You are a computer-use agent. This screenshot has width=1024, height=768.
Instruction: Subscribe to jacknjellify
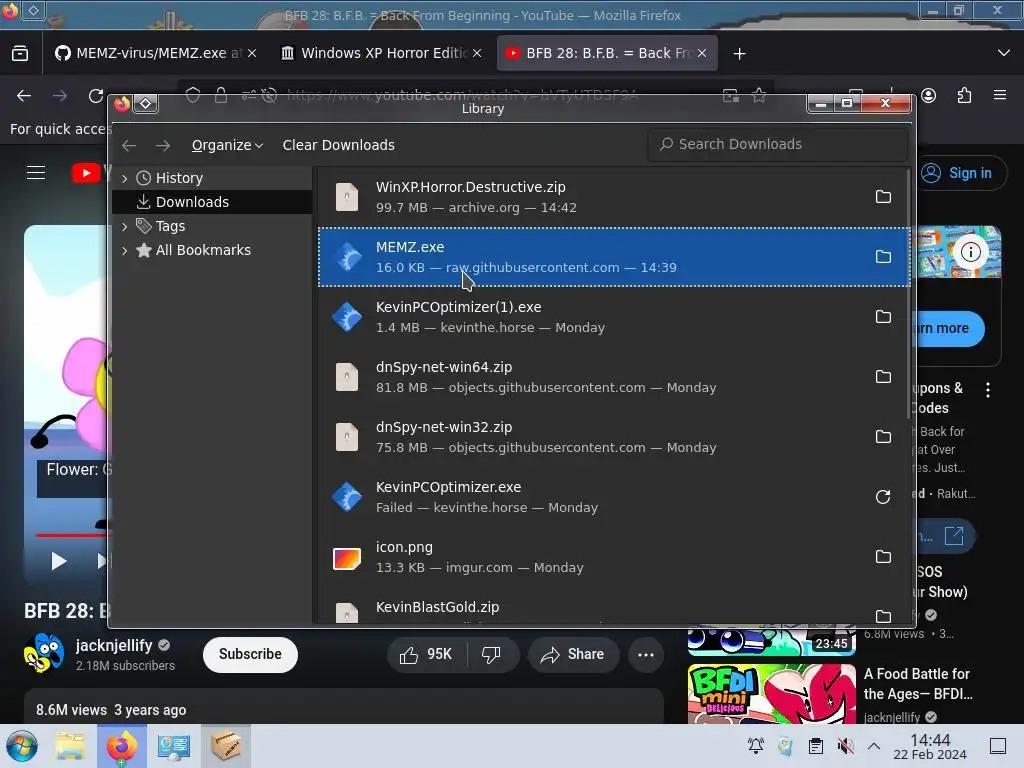(x=250, y=654)
